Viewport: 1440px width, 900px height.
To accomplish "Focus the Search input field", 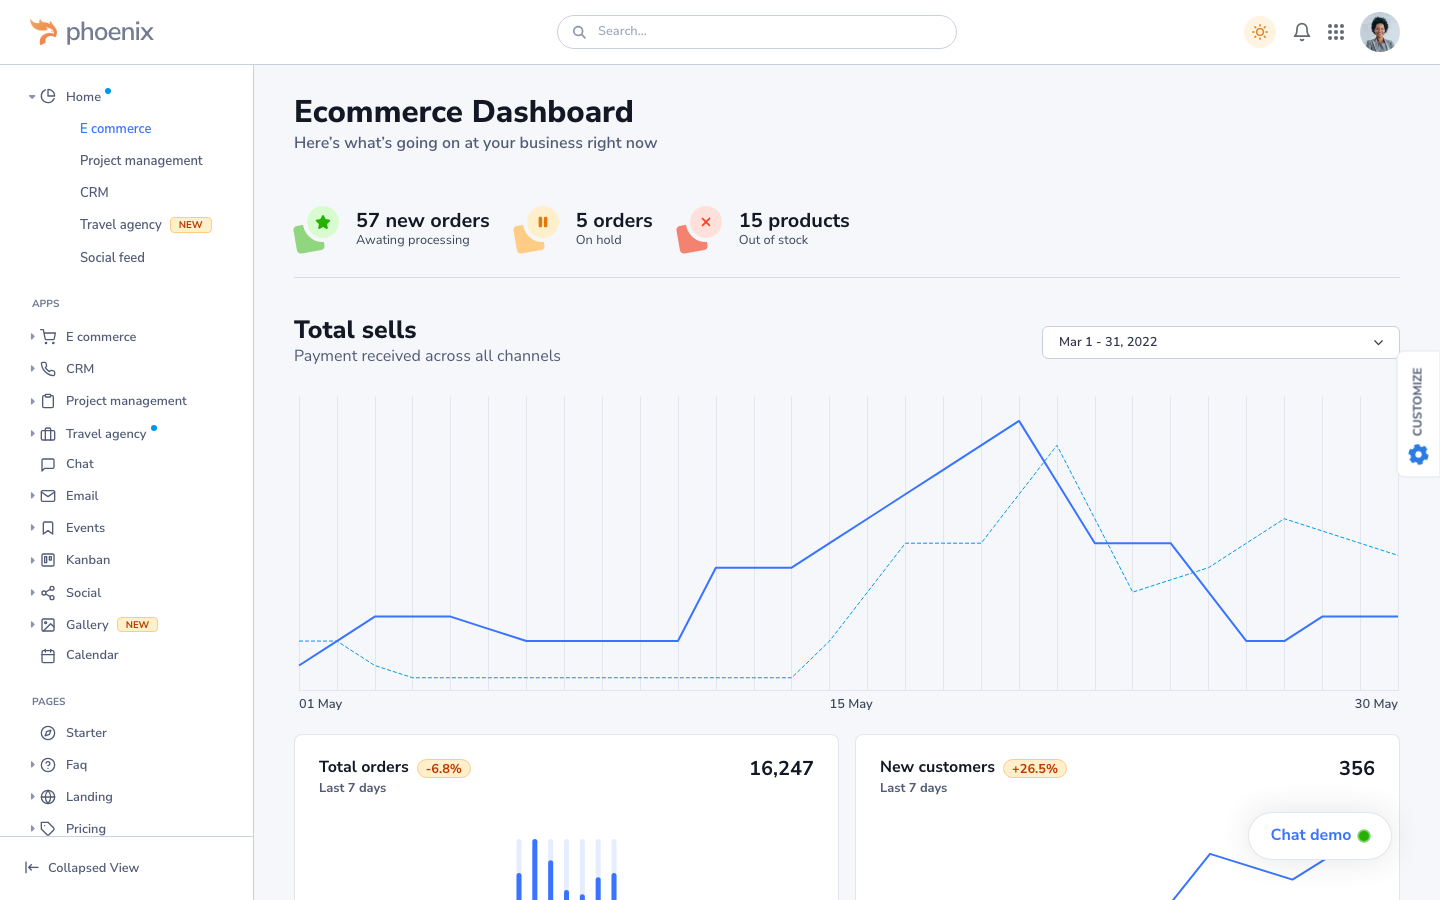I will pos(757,32).
